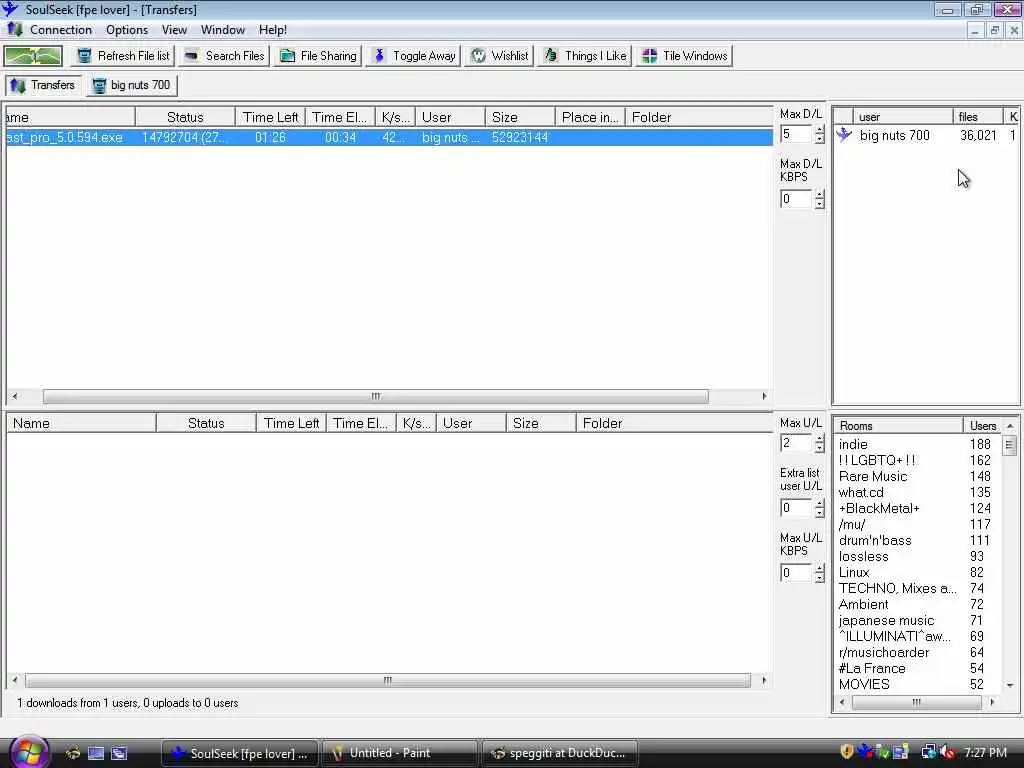
Task: Increase Extra list user U/L value
Action: point(820,504)
